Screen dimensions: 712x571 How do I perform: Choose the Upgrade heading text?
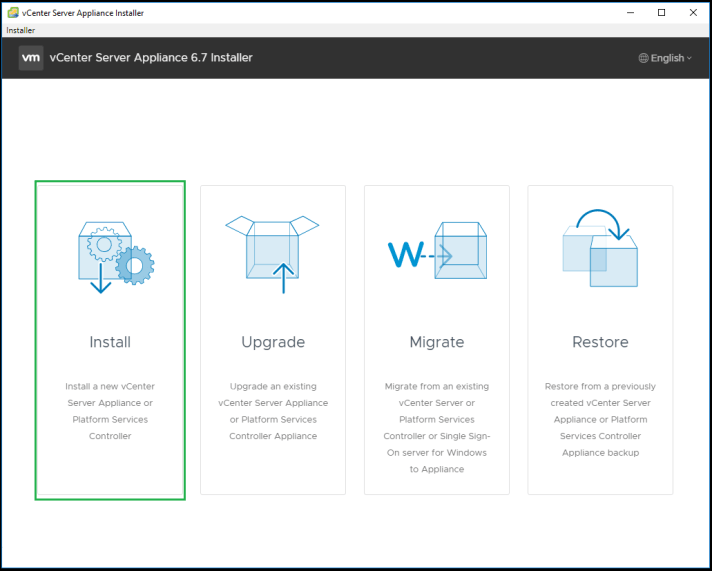click(x=273, y=342)
